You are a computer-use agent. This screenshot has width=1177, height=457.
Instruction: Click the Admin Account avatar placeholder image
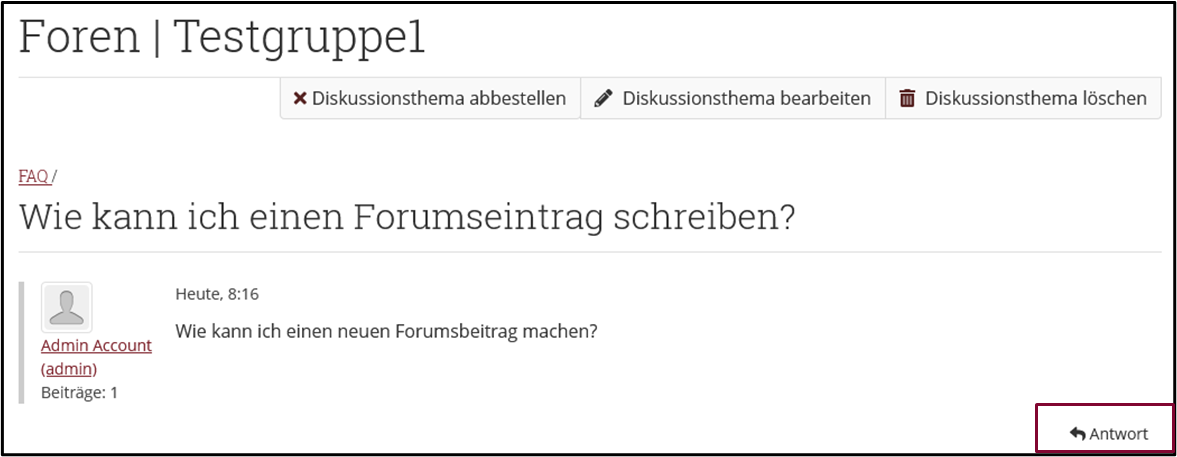67,307
